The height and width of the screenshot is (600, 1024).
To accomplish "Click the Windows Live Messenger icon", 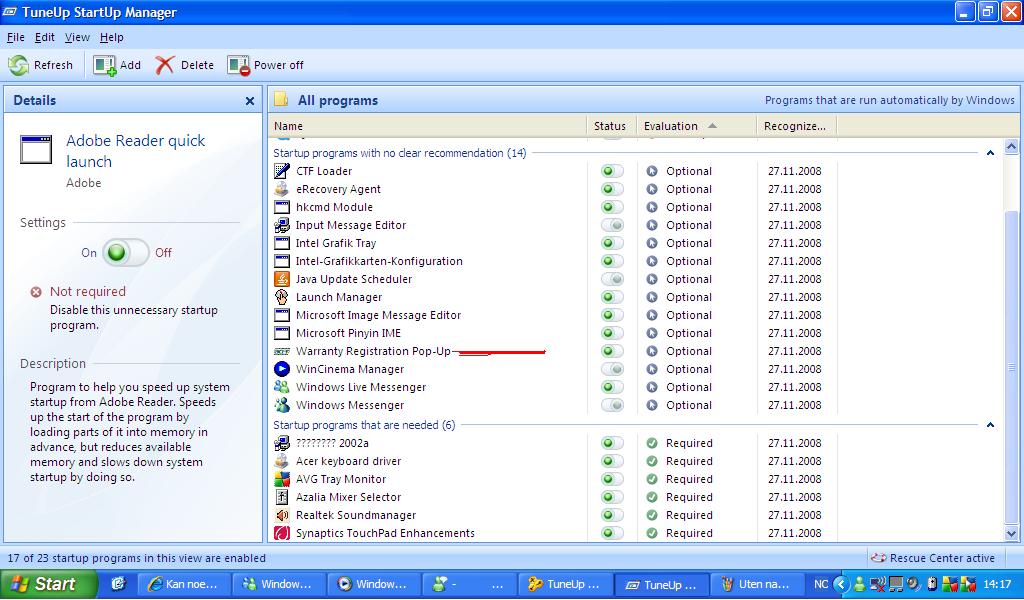I will (x=281, y=387).
